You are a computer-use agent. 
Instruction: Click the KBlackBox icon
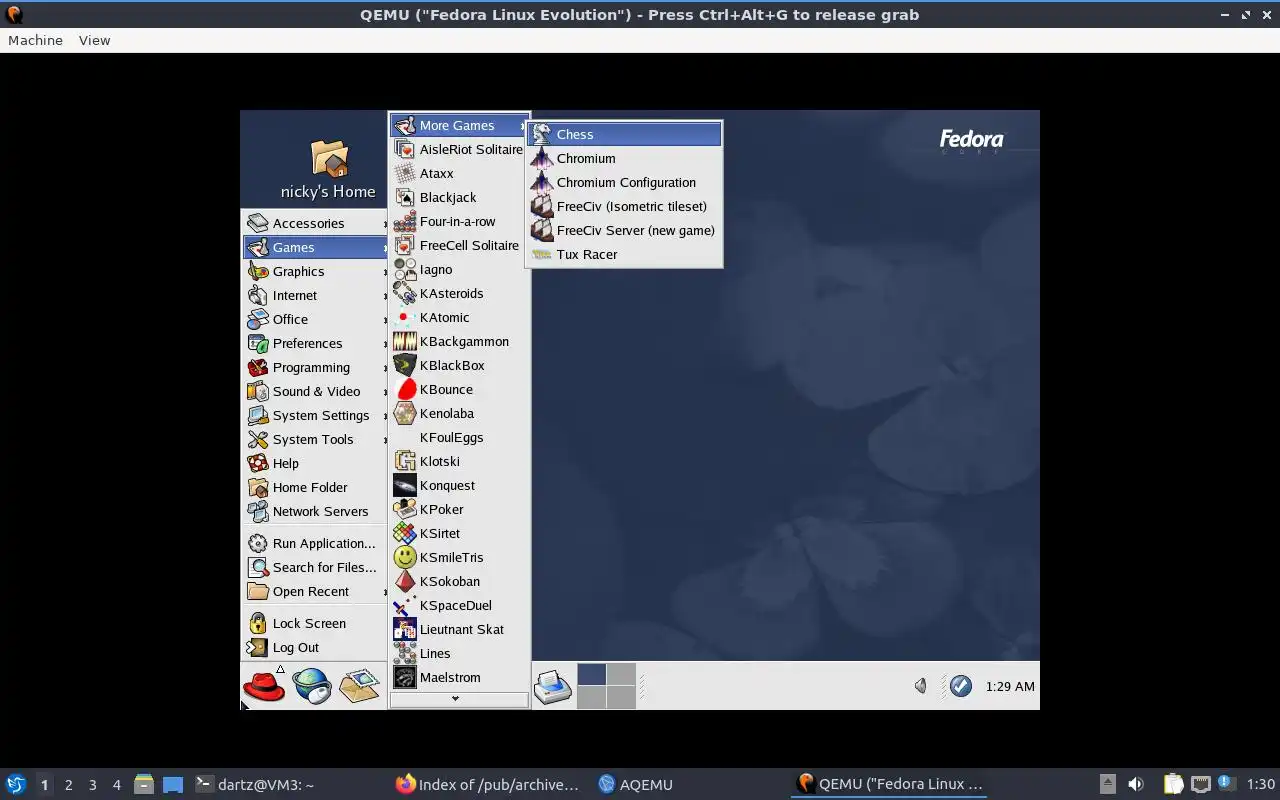point(405,365)
